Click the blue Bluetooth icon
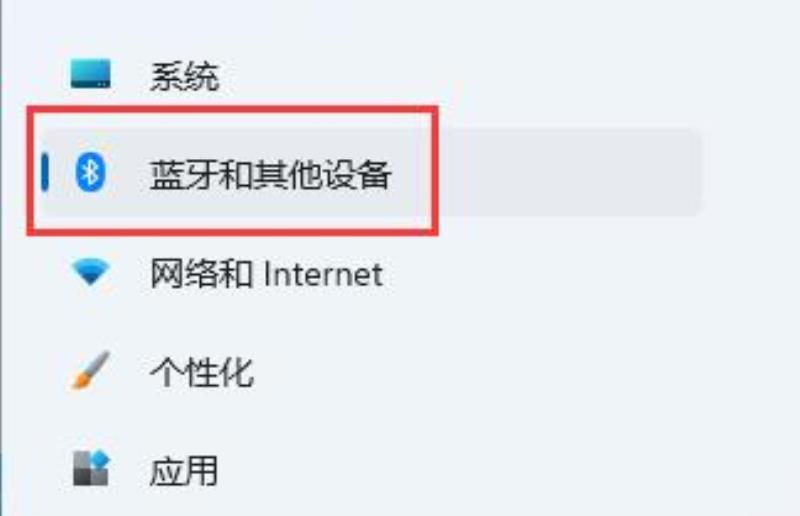 90,173
